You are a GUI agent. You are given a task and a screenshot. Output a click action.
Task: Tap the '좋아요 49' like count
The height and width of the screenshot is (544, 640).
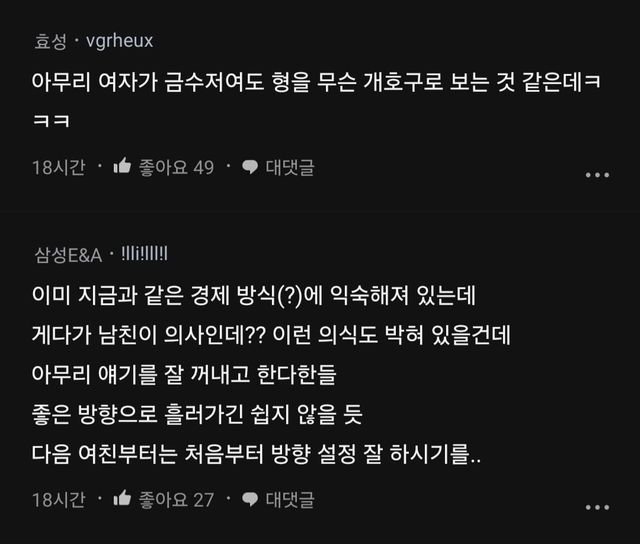(x=176, y=167)
